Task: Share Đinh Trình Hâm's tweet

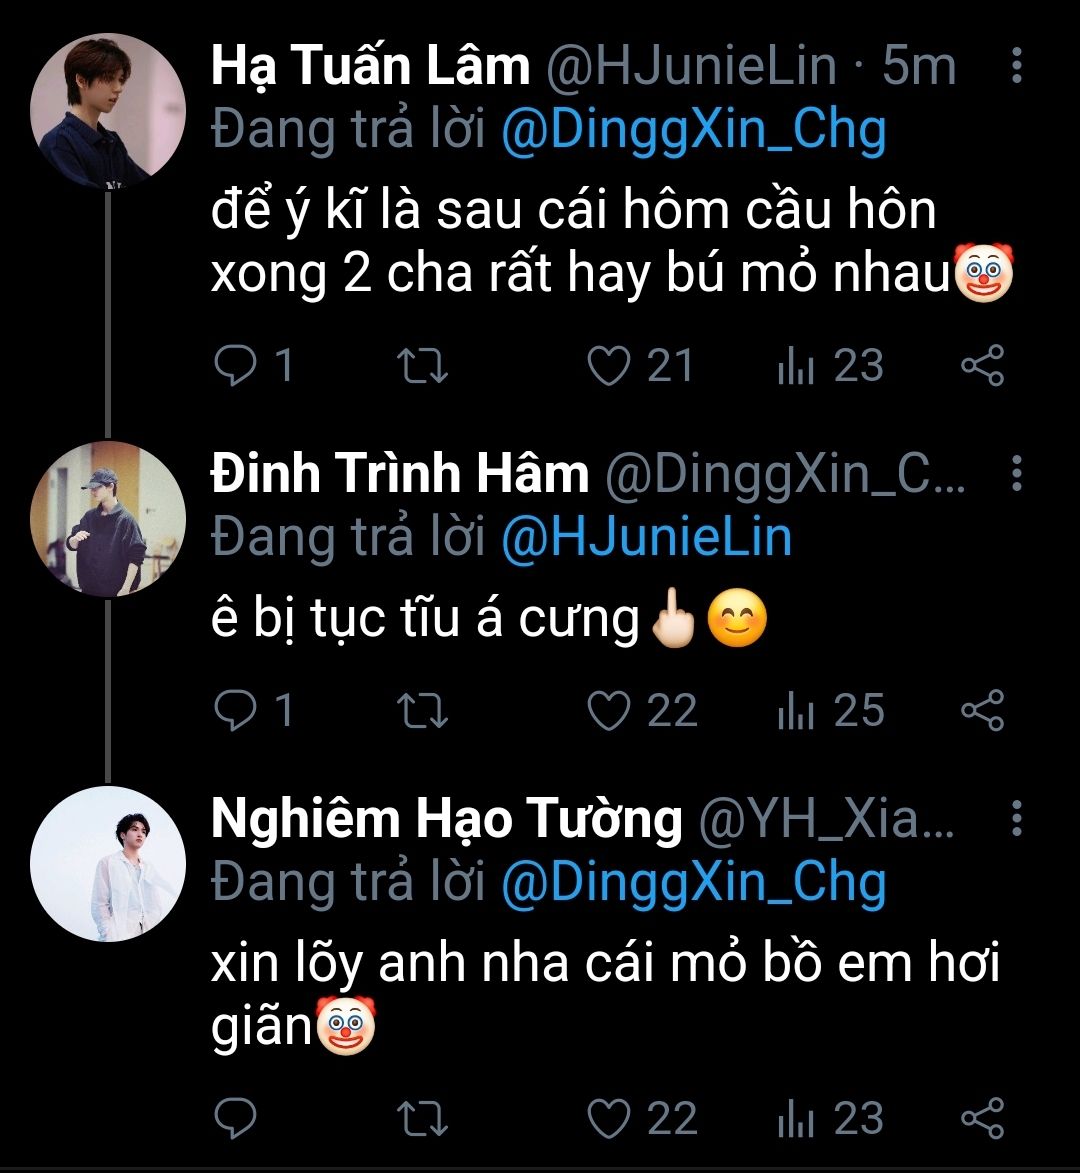Action: click(982, 711)
